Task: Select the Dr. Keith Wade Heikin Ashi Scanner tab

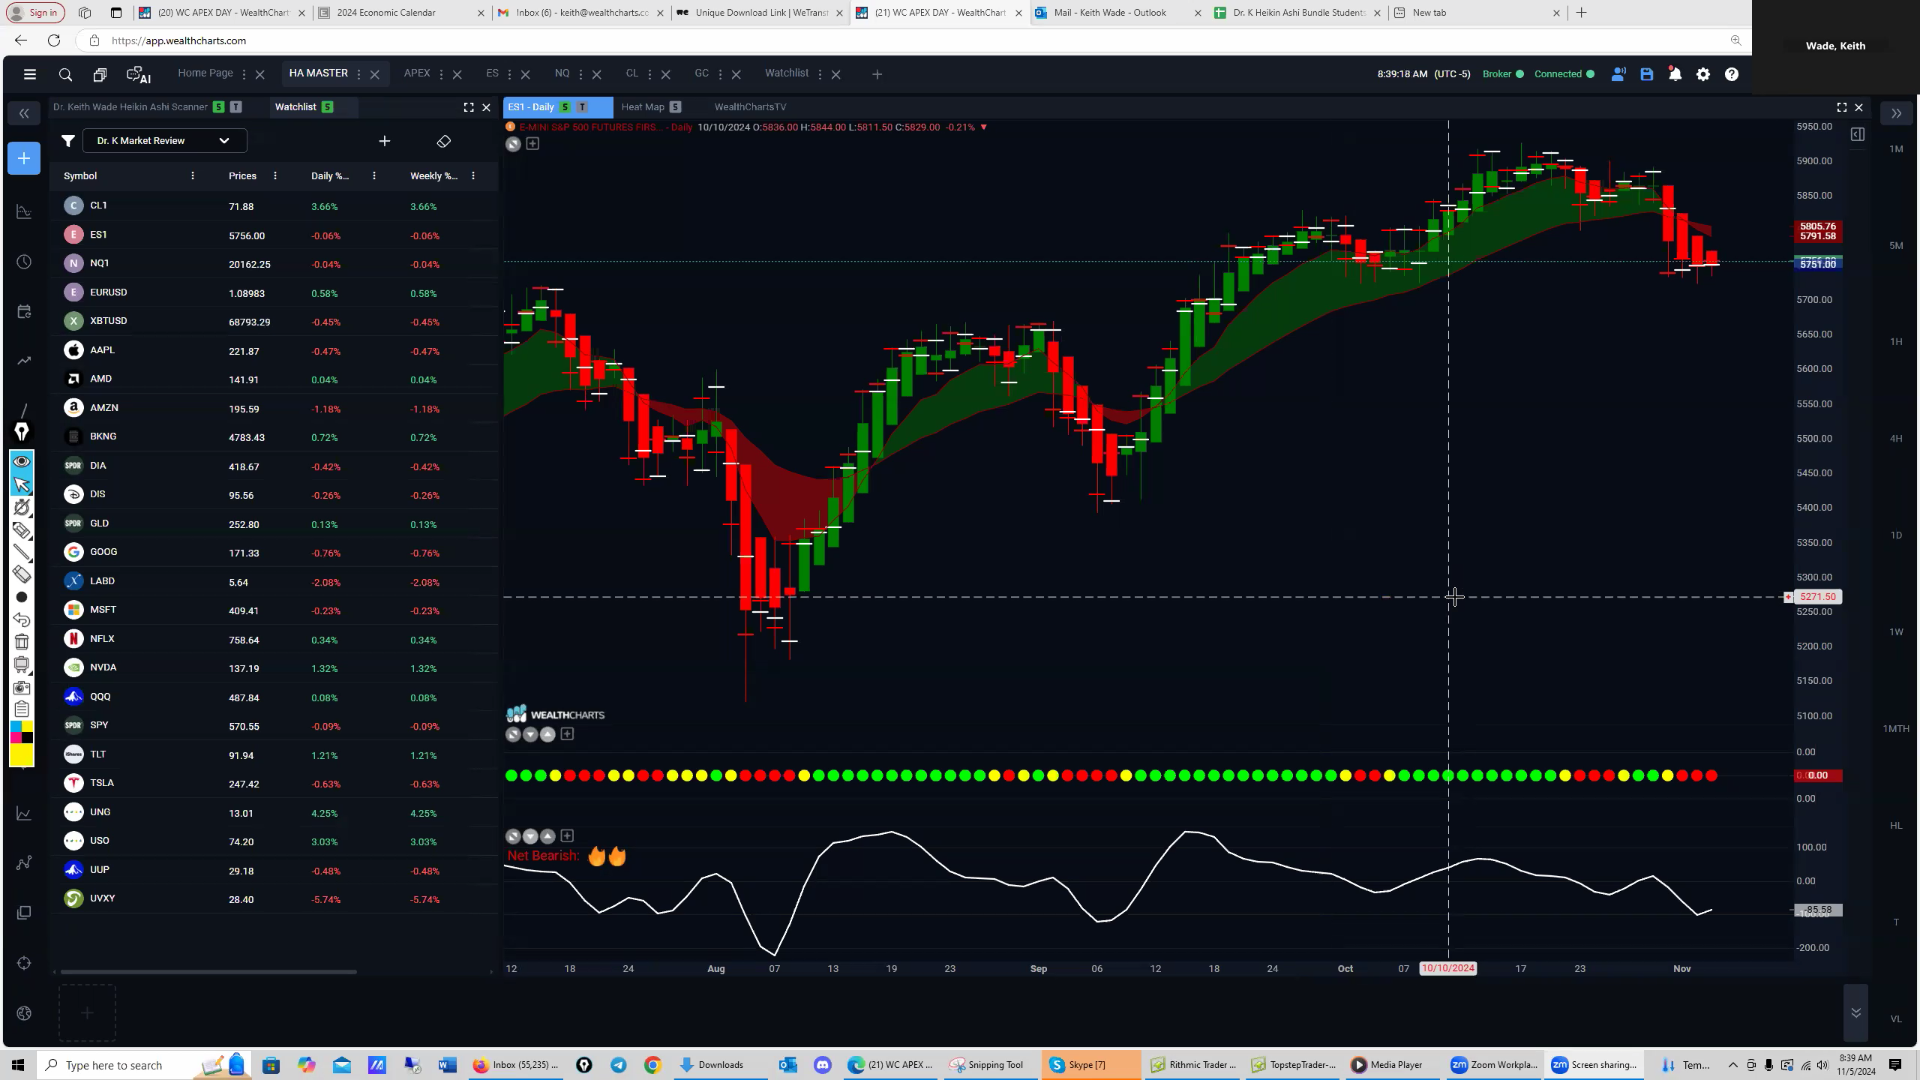Action: pyautogui.click(x=130, y=107)
